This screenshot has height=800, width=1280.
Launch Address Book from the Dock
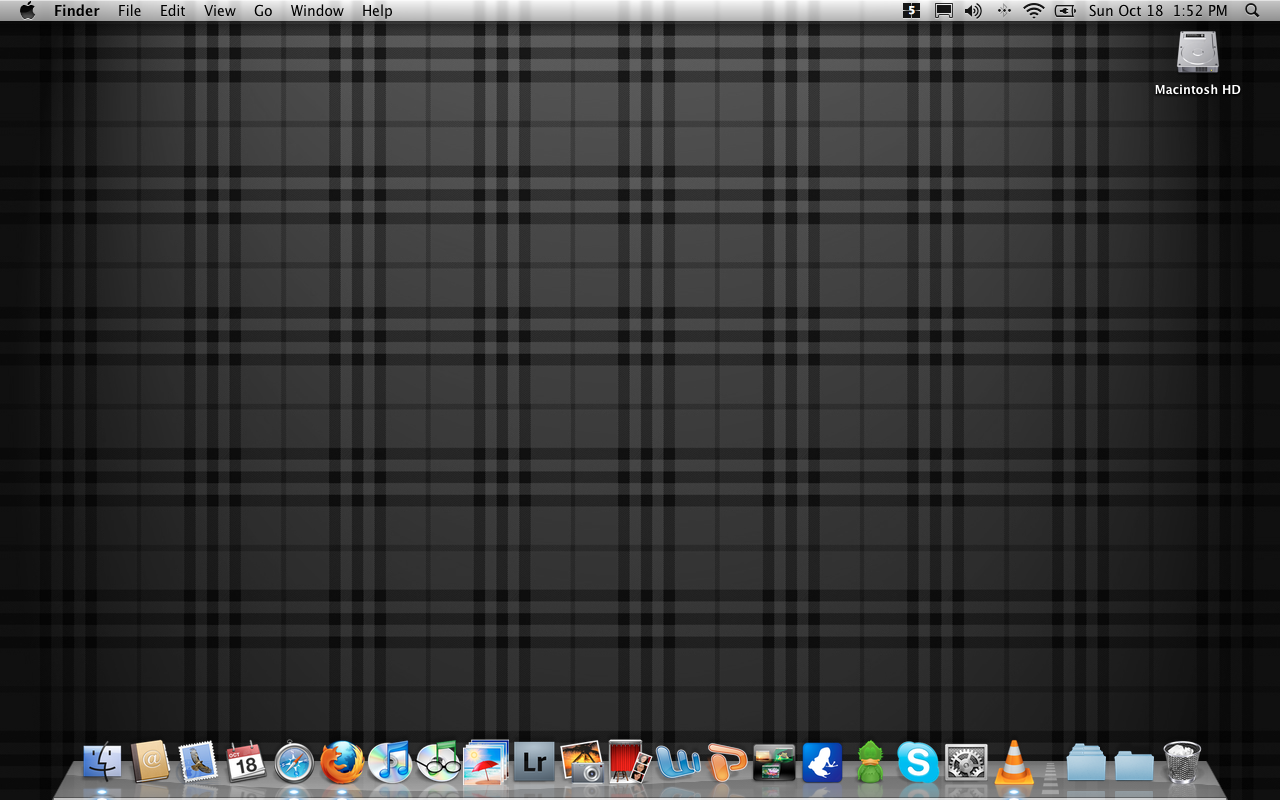click(150, 762)
